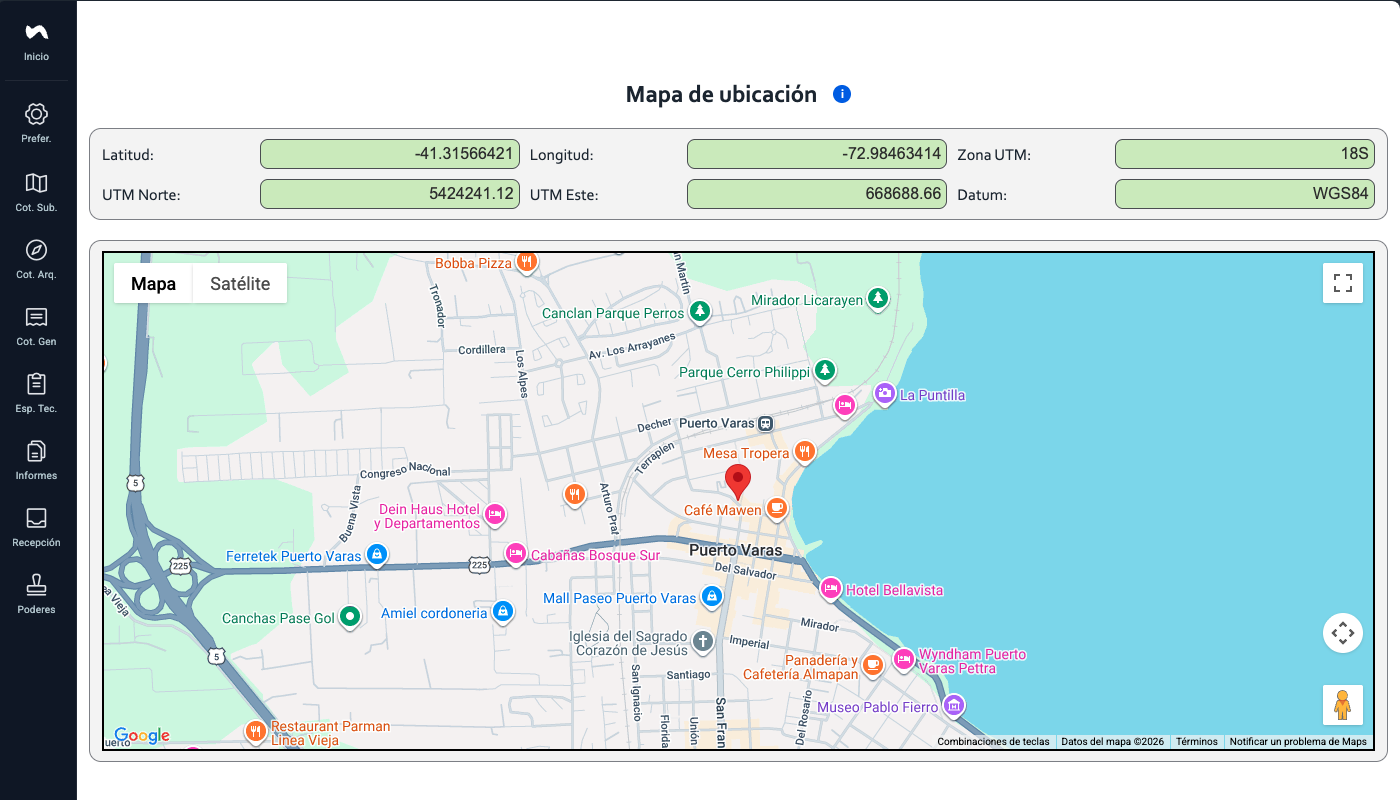The height and width of the screenshot is (800, 1400).
Task: Click Datos del mapa ©2026 text
Action: (1113, 742)
